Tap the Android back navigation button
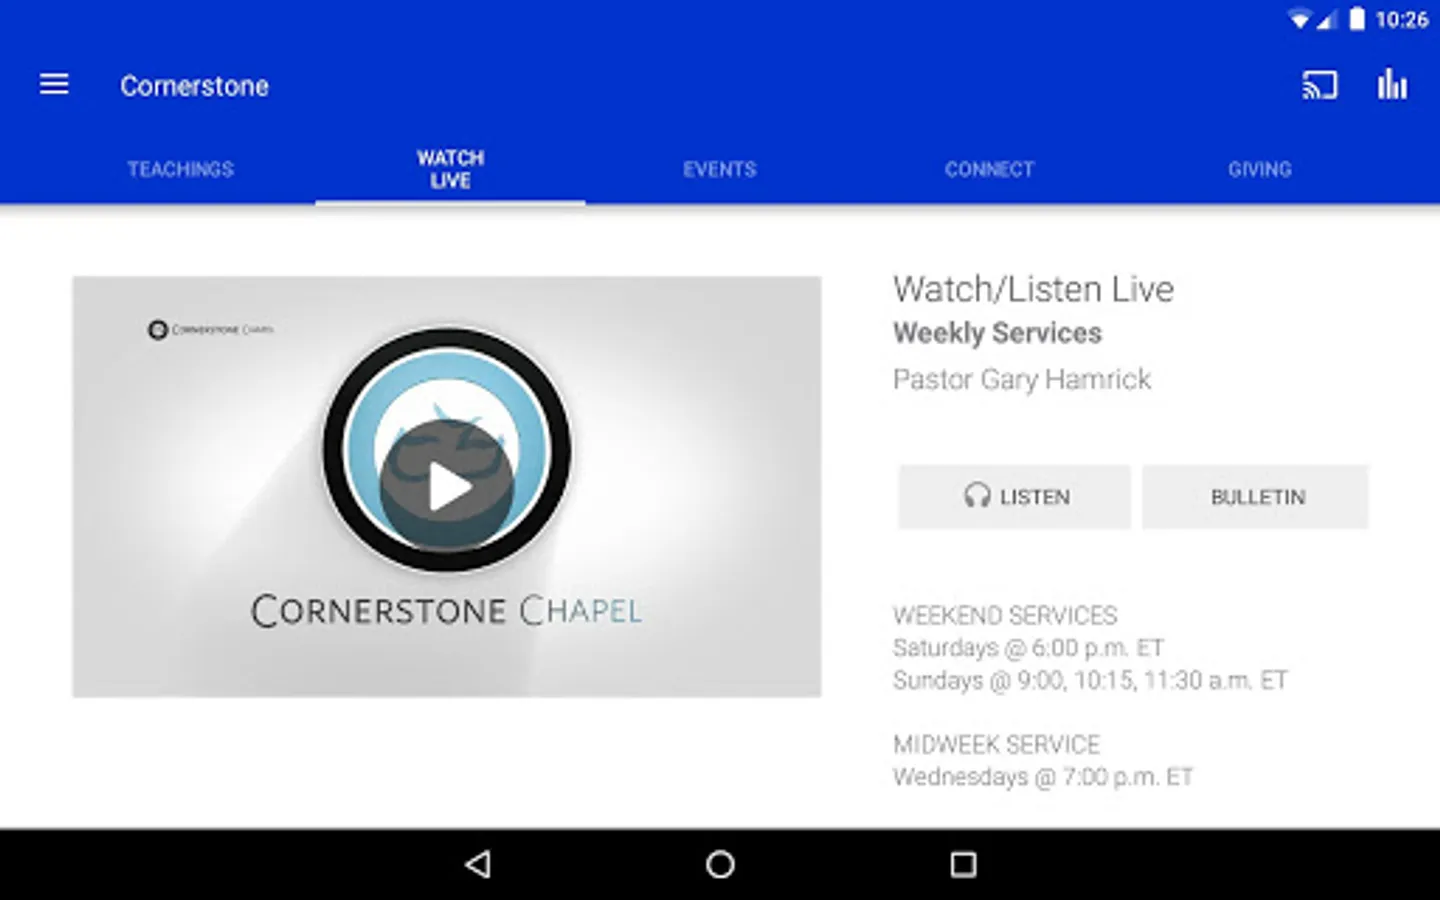1440x900 pixels. coord(478,864)
